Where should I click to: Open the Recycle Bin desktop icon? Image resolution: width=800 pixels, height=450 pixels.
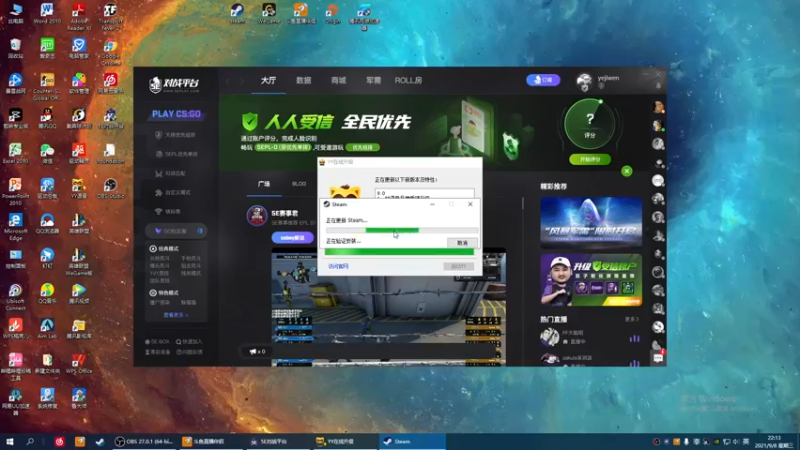click(x=15, y=47)
